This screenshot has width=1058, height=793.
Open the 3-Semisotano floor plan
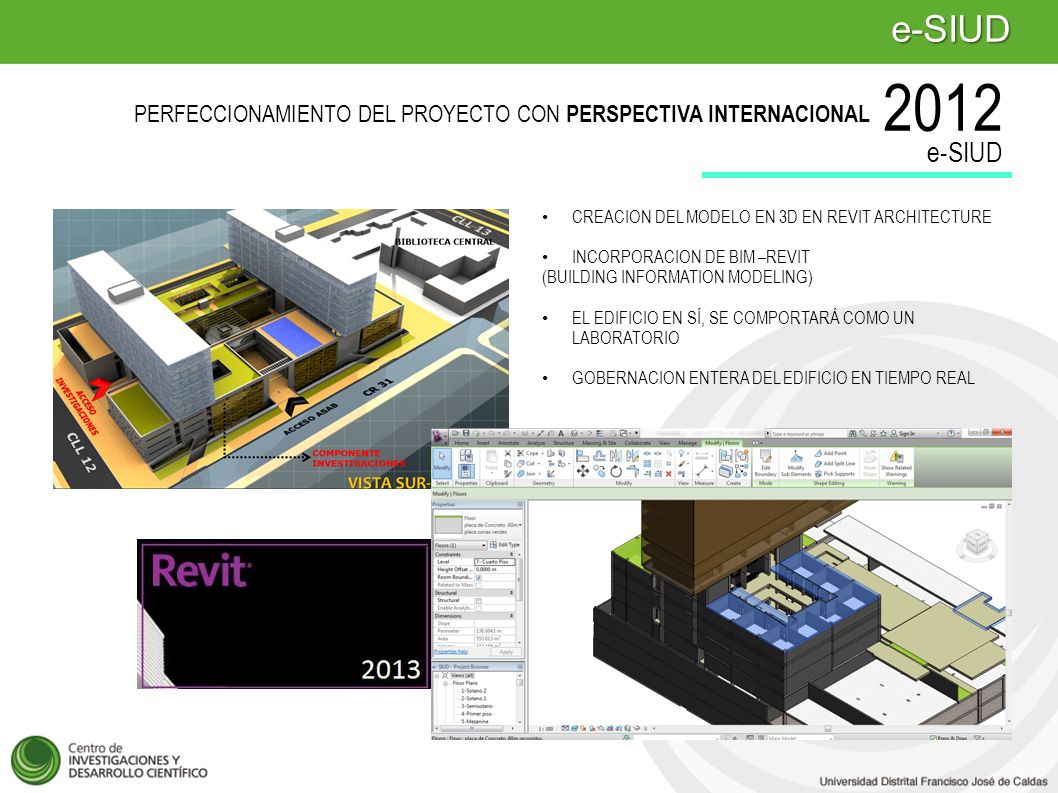tap(477, 706)
